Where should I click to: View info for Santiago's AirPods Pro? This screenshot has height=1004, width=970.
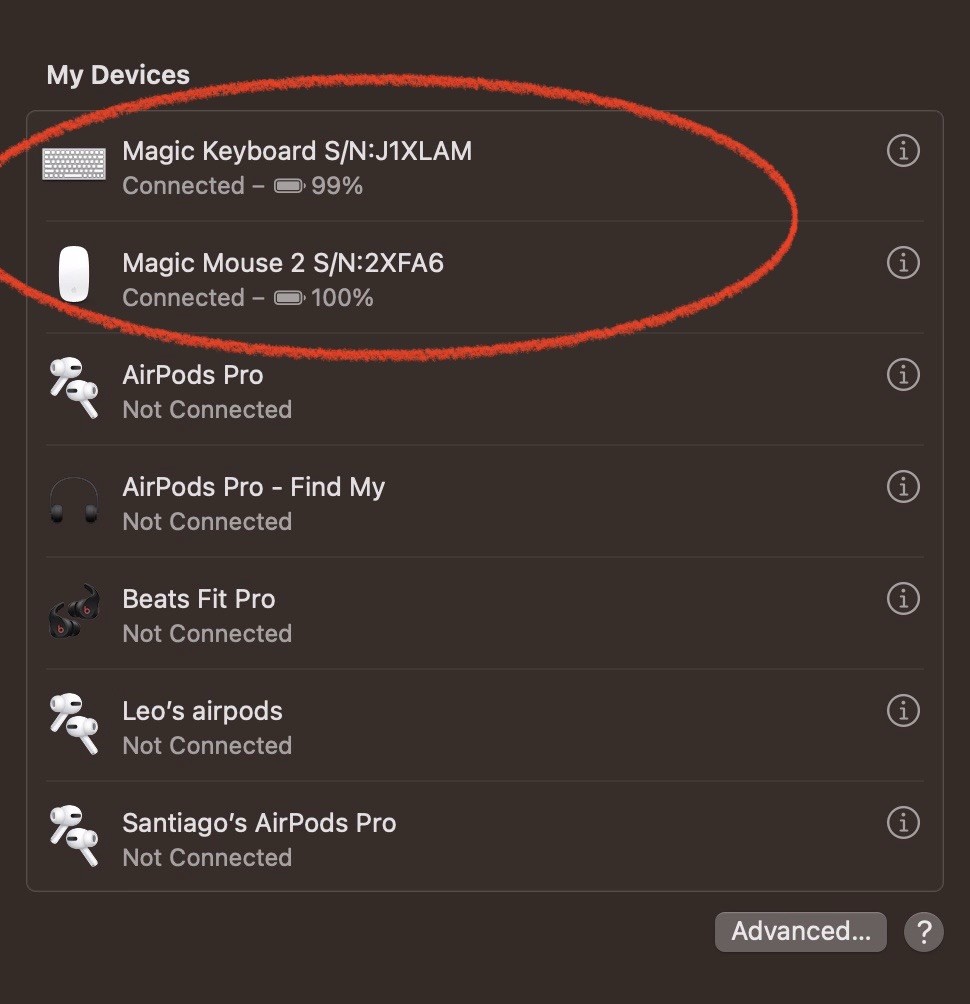903,823
